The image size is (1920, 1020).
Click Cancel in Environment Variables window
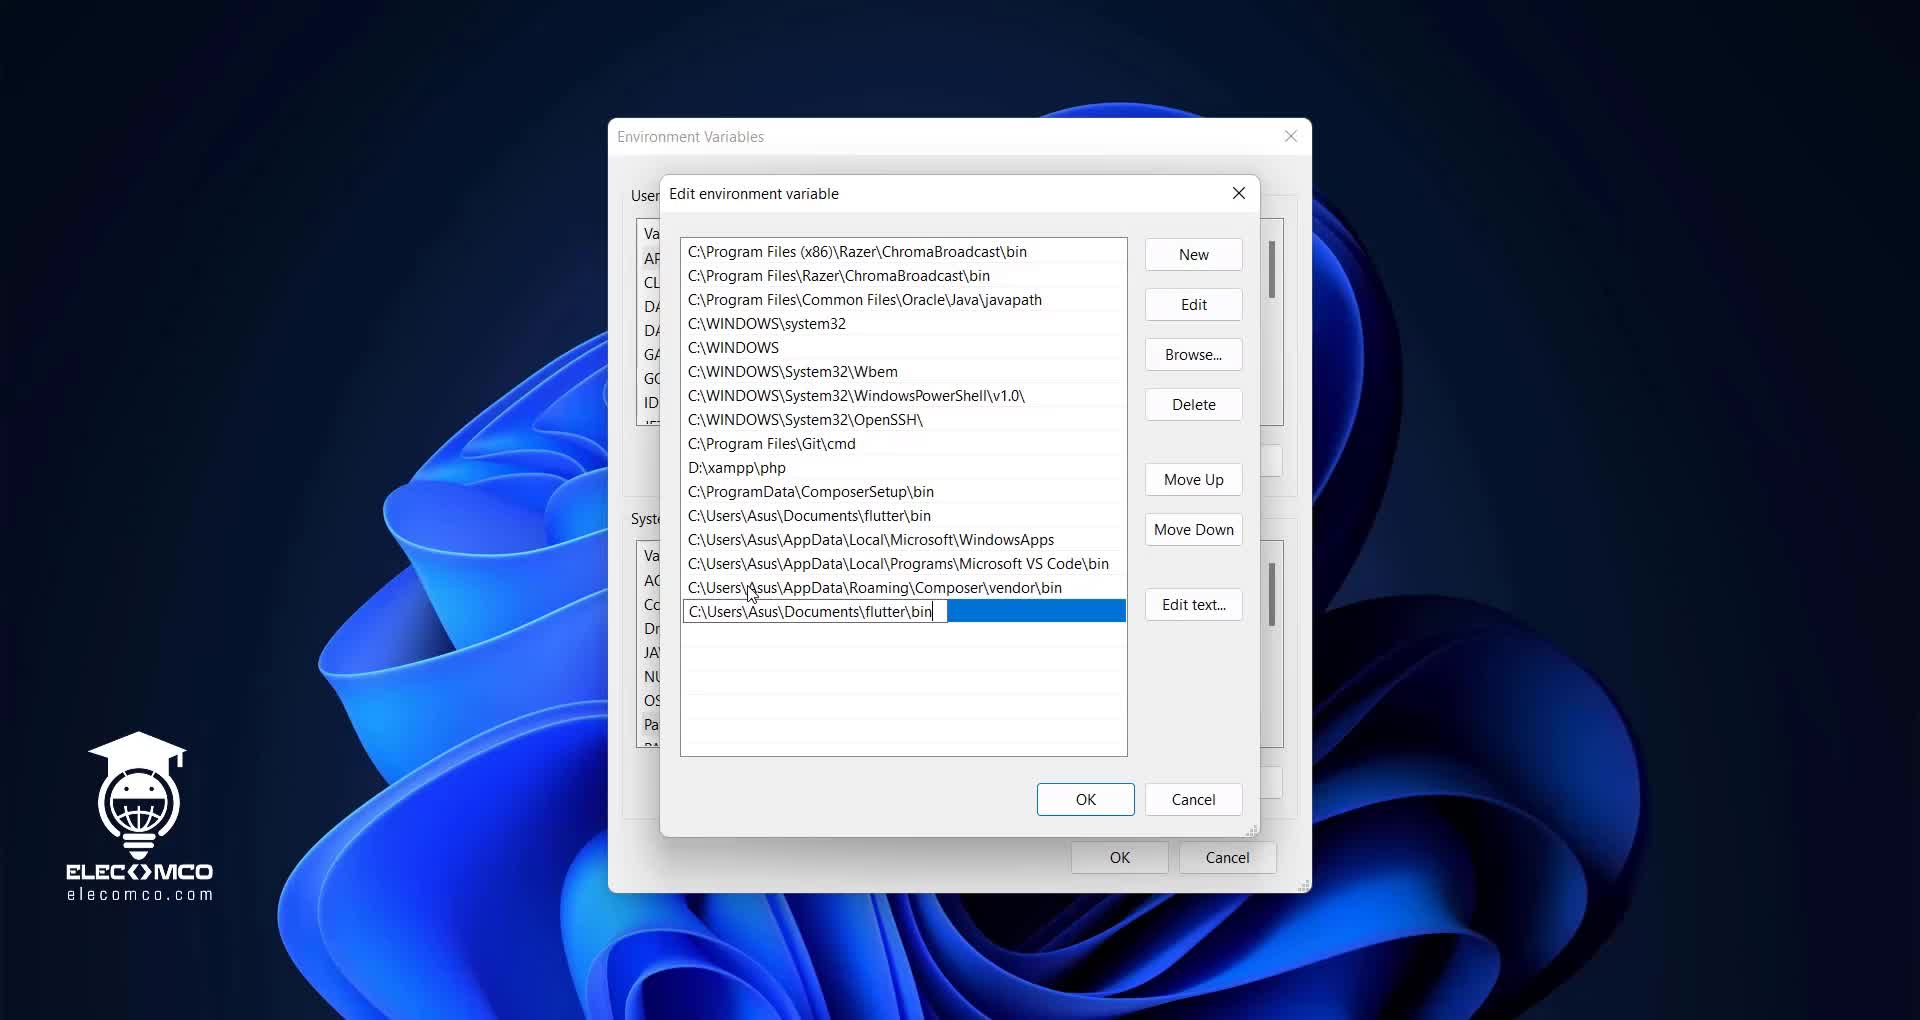(1227, 858)
